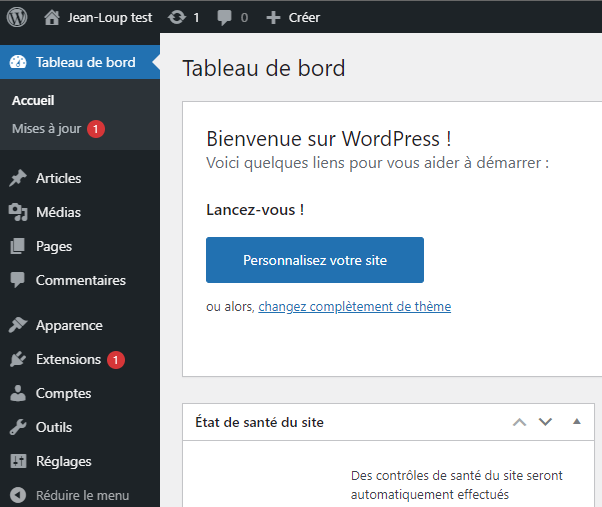Click the Lancez-vous ! subheading

255,210
